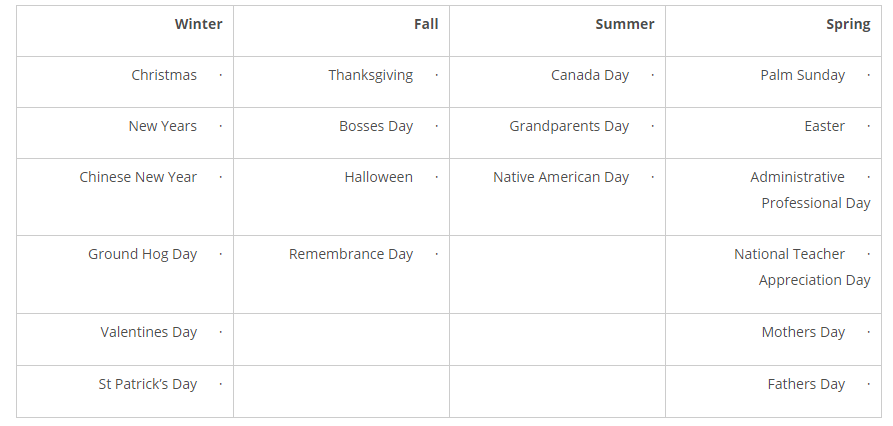Select Palm Sunday in Spring column
The image size is (893, 426).
tap(802, 75)
